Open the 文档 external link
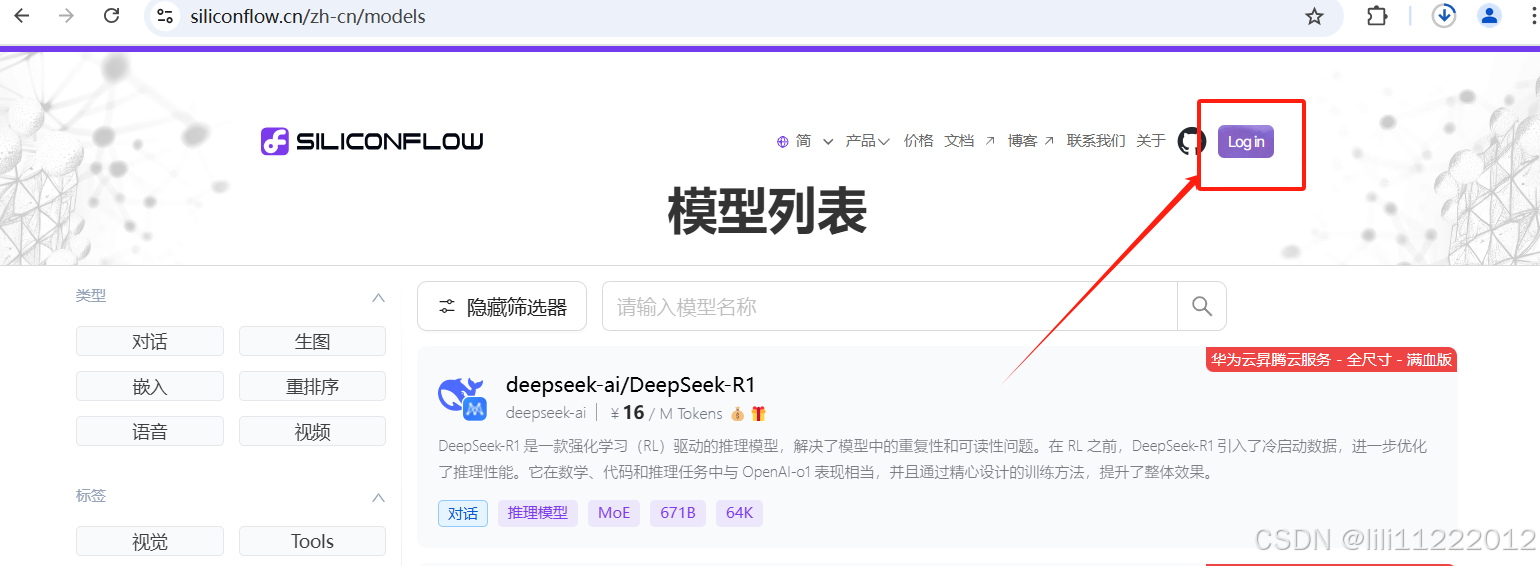 970,141
